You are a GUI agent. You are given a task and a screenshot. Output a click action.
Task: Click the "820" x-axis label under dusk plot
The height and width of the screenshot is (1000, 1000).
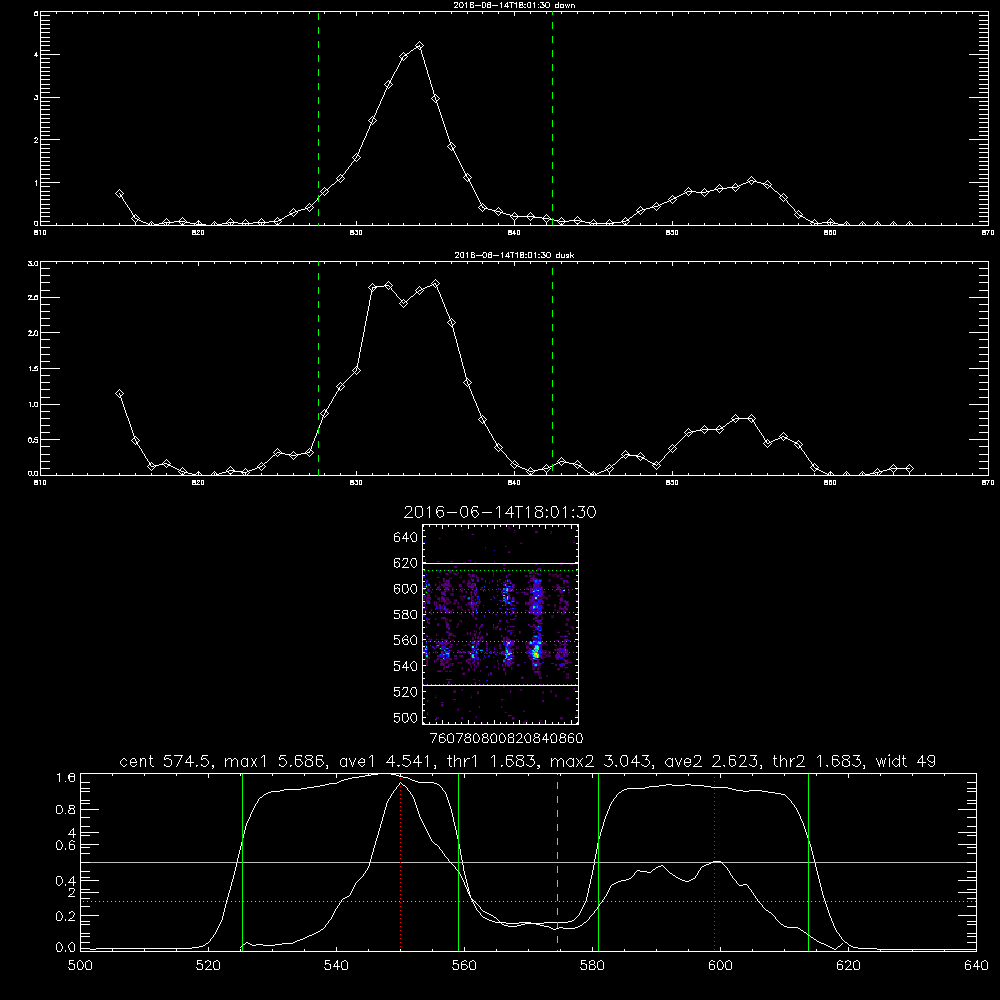[198, 483]
